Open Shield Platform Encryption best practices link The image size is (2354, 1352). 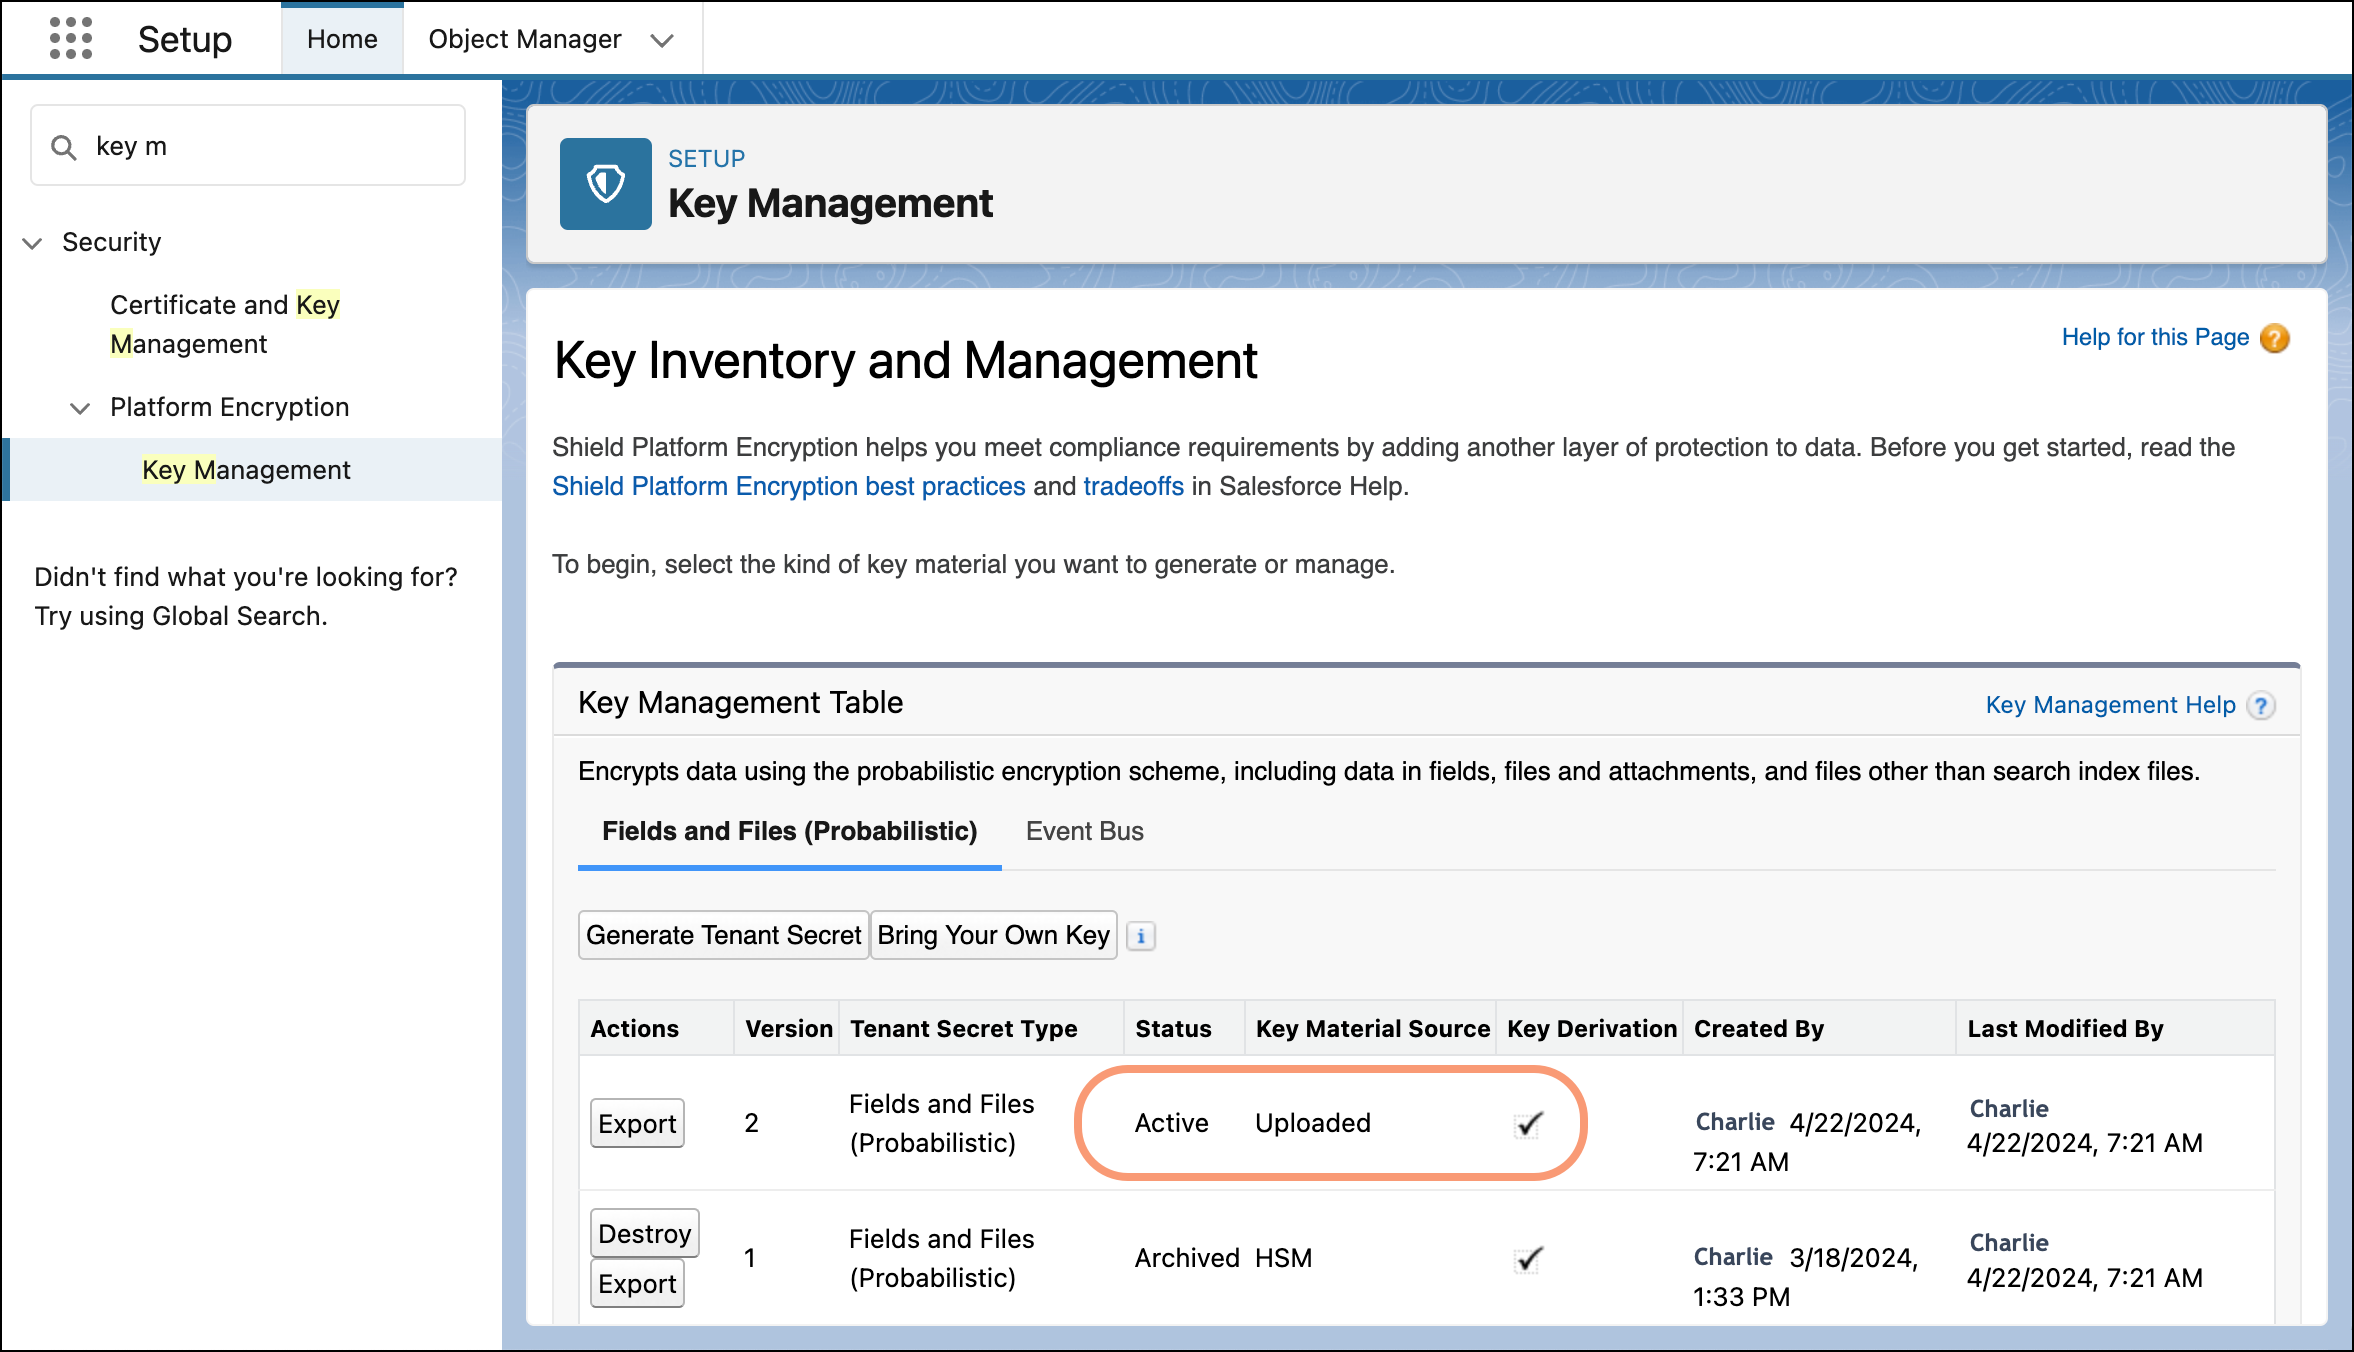[x=788, y=486]
